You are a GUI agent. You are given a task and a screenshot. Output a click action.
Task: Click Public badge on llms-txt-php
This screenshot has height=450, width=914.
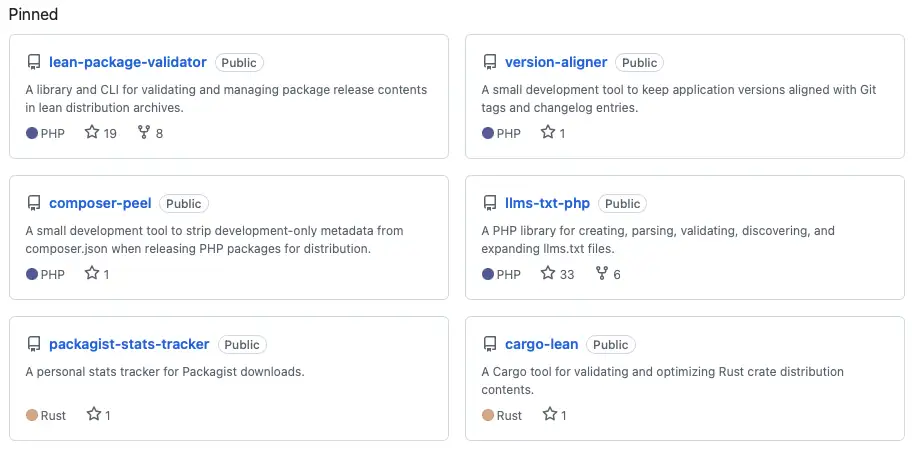[x=623, y=203]
